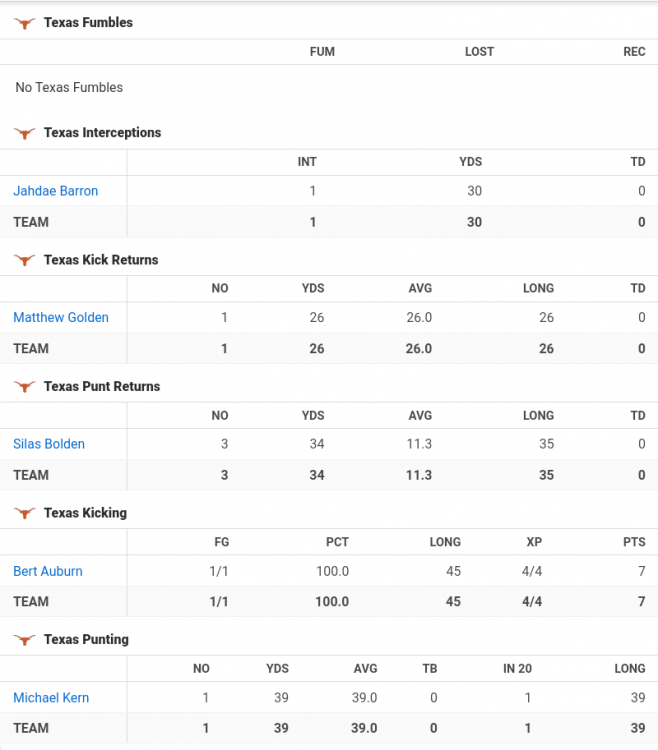Click Longhorns logo beside Texas Fumbles

pyautogui.click(x=25, y=23)
